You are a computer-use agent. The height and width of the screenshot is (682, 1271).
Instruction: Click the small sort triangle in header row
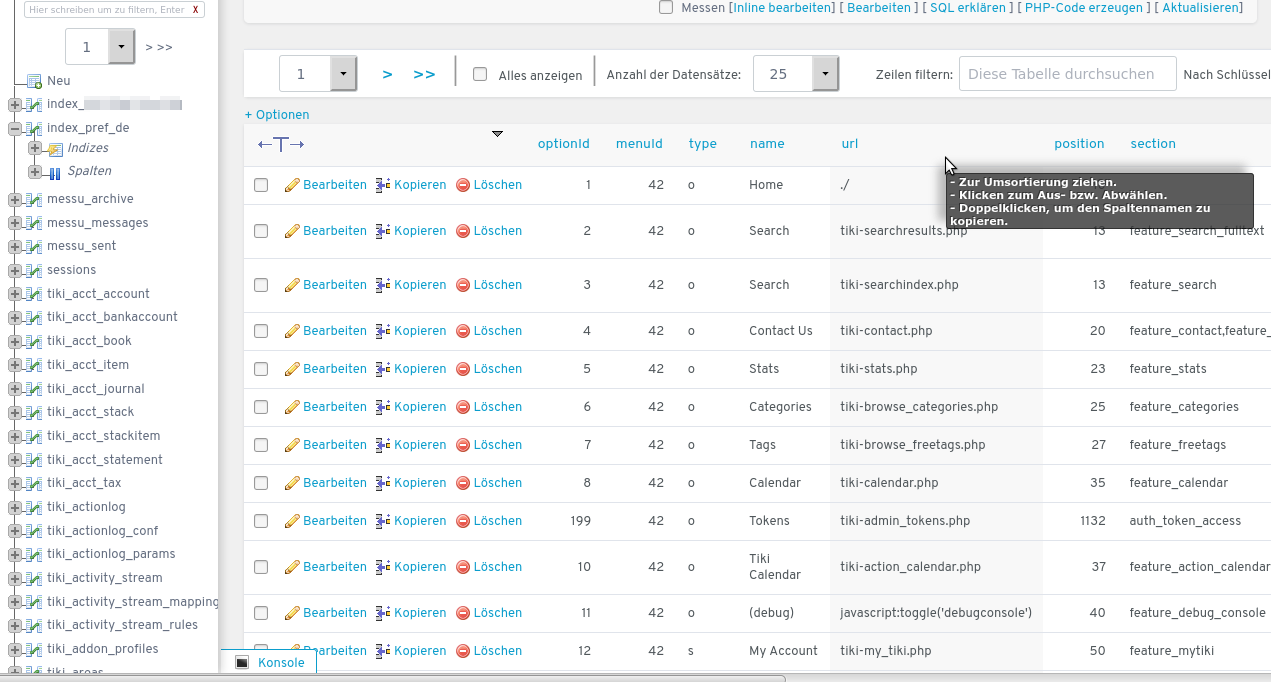point(497,134)
